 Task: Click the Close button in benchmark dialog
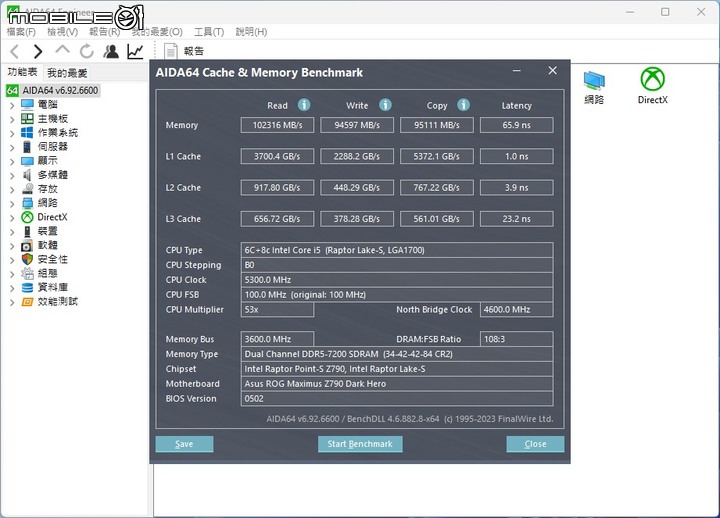point(535,444)
